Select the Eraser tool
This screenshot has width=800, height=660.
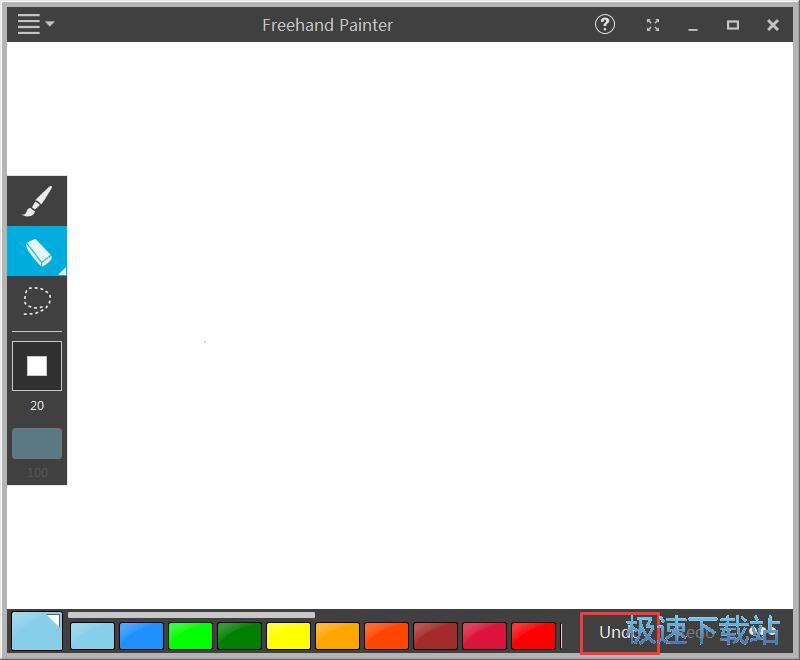tap(37, 251)
